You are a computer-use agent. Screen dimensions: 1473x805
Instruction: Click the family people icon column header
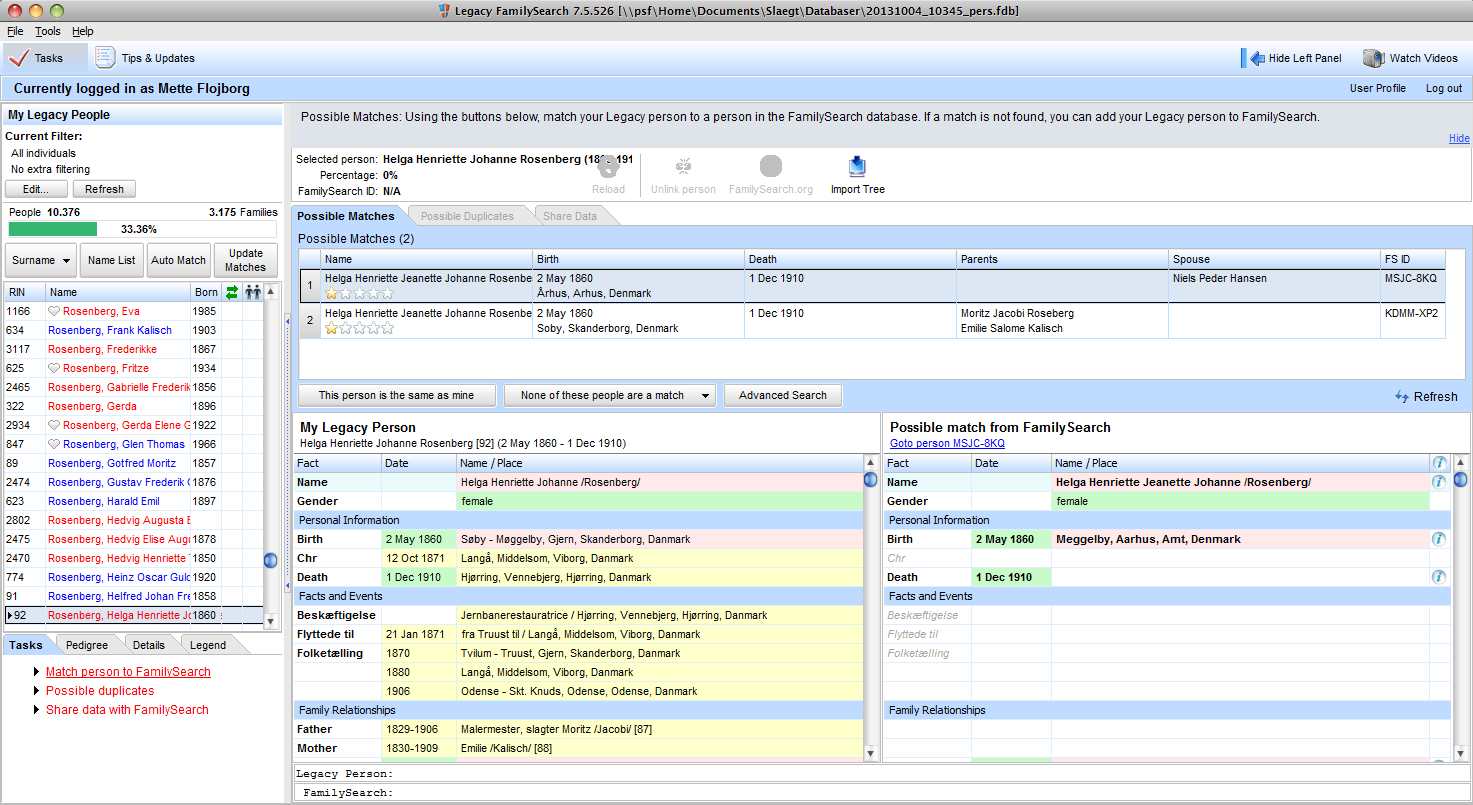tap(253, 292)
